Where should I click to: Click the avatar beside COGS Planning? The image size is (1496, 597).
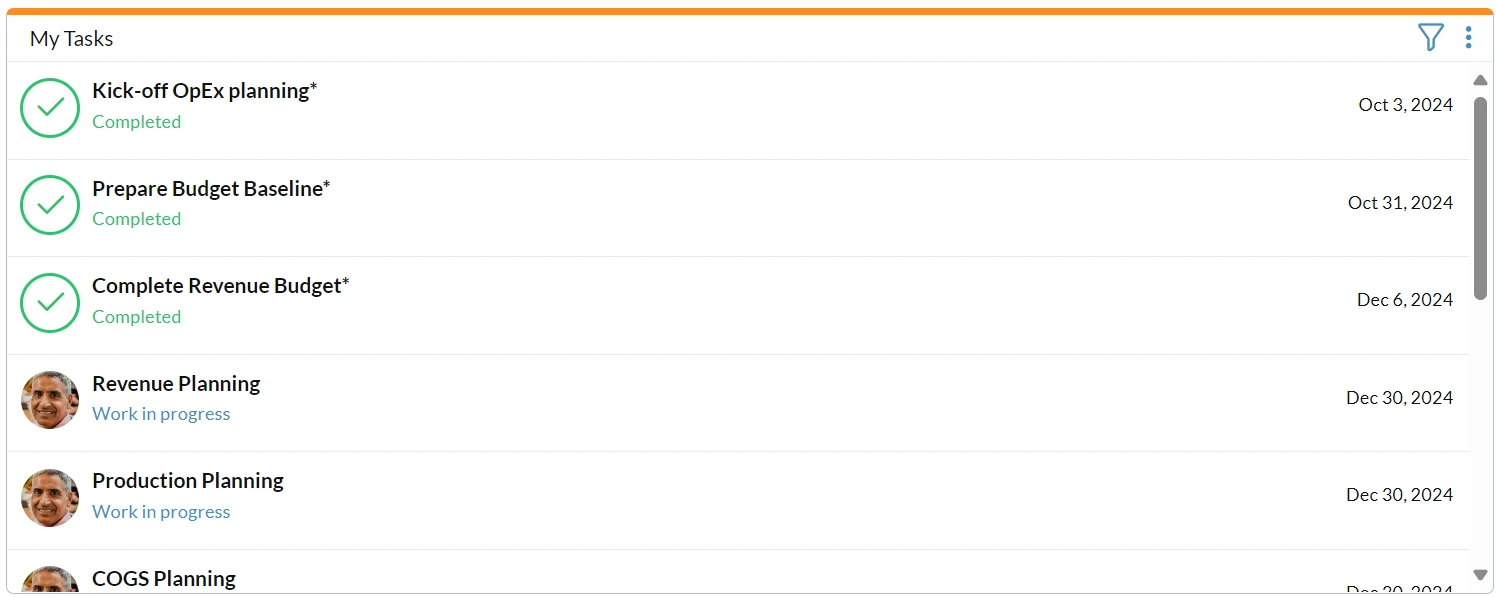50,580
